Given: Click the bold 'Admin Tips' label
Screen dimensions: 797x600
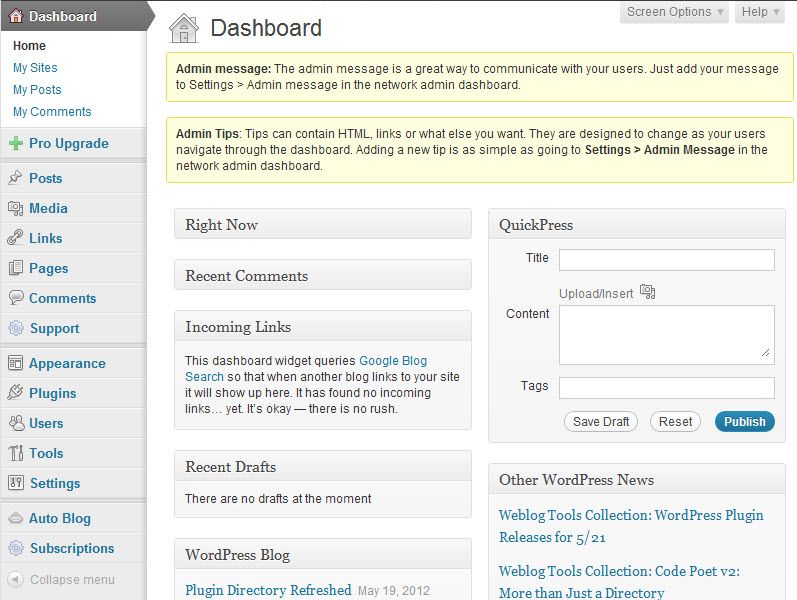Looking at the screenshot, I should 207,134.
